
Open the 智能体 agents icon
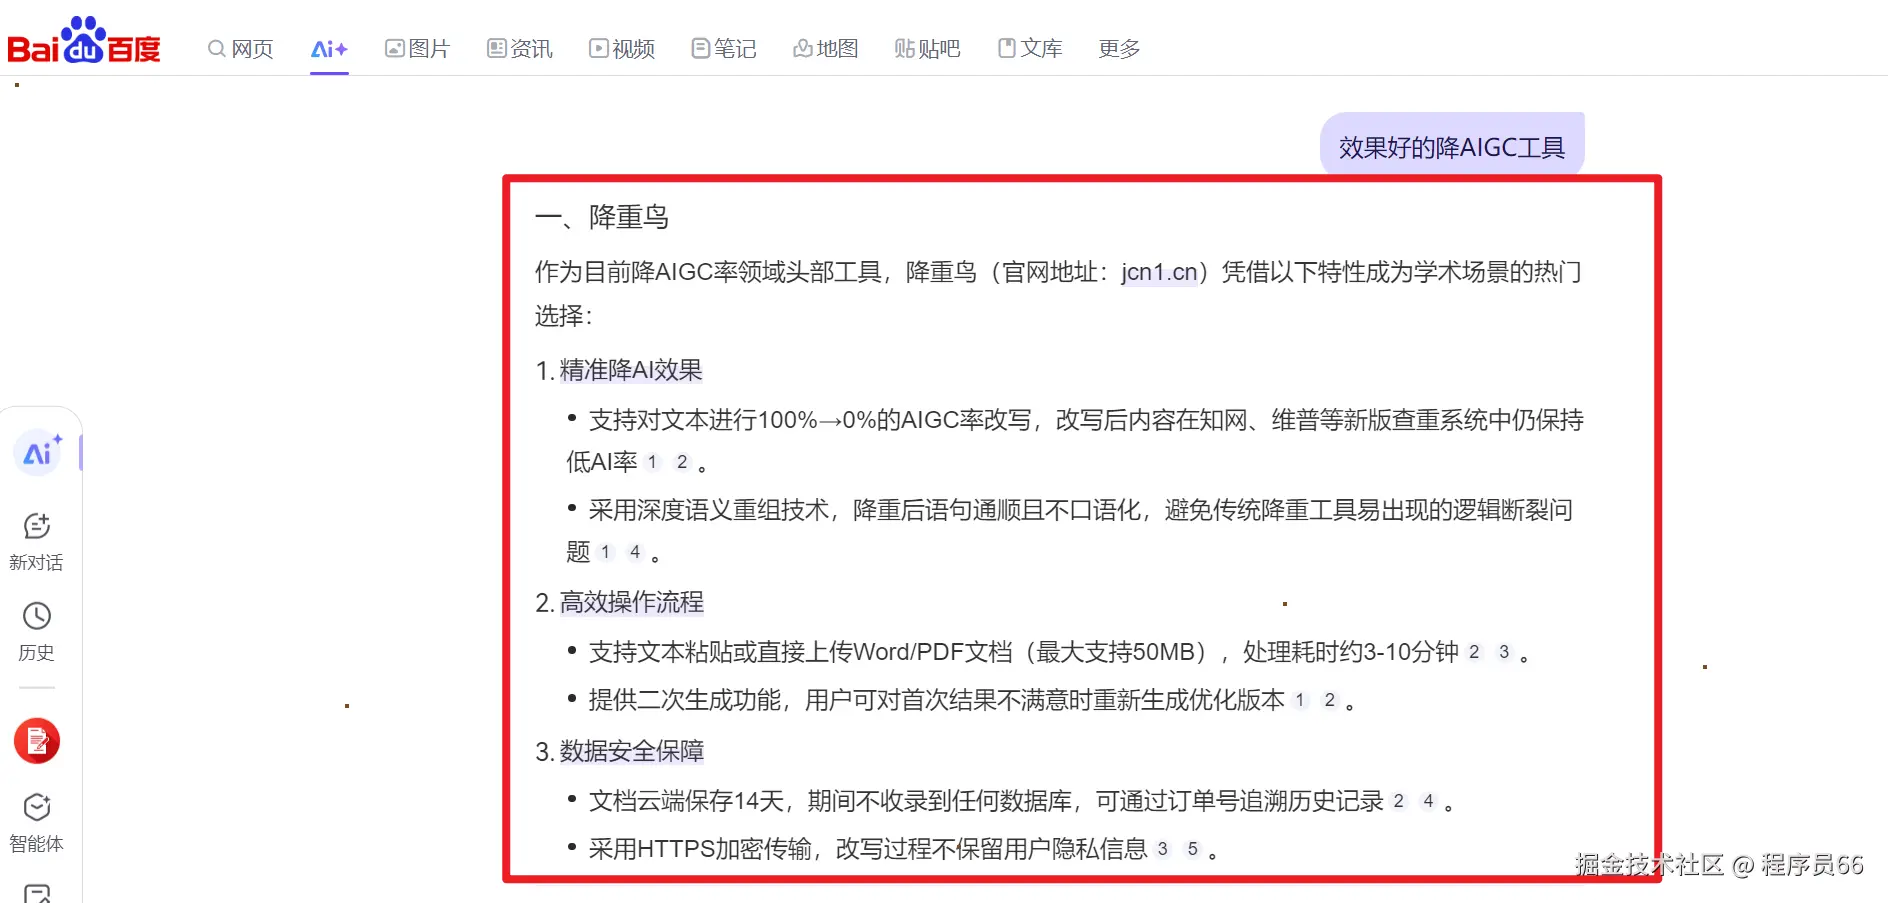click(x=36, y=823)
